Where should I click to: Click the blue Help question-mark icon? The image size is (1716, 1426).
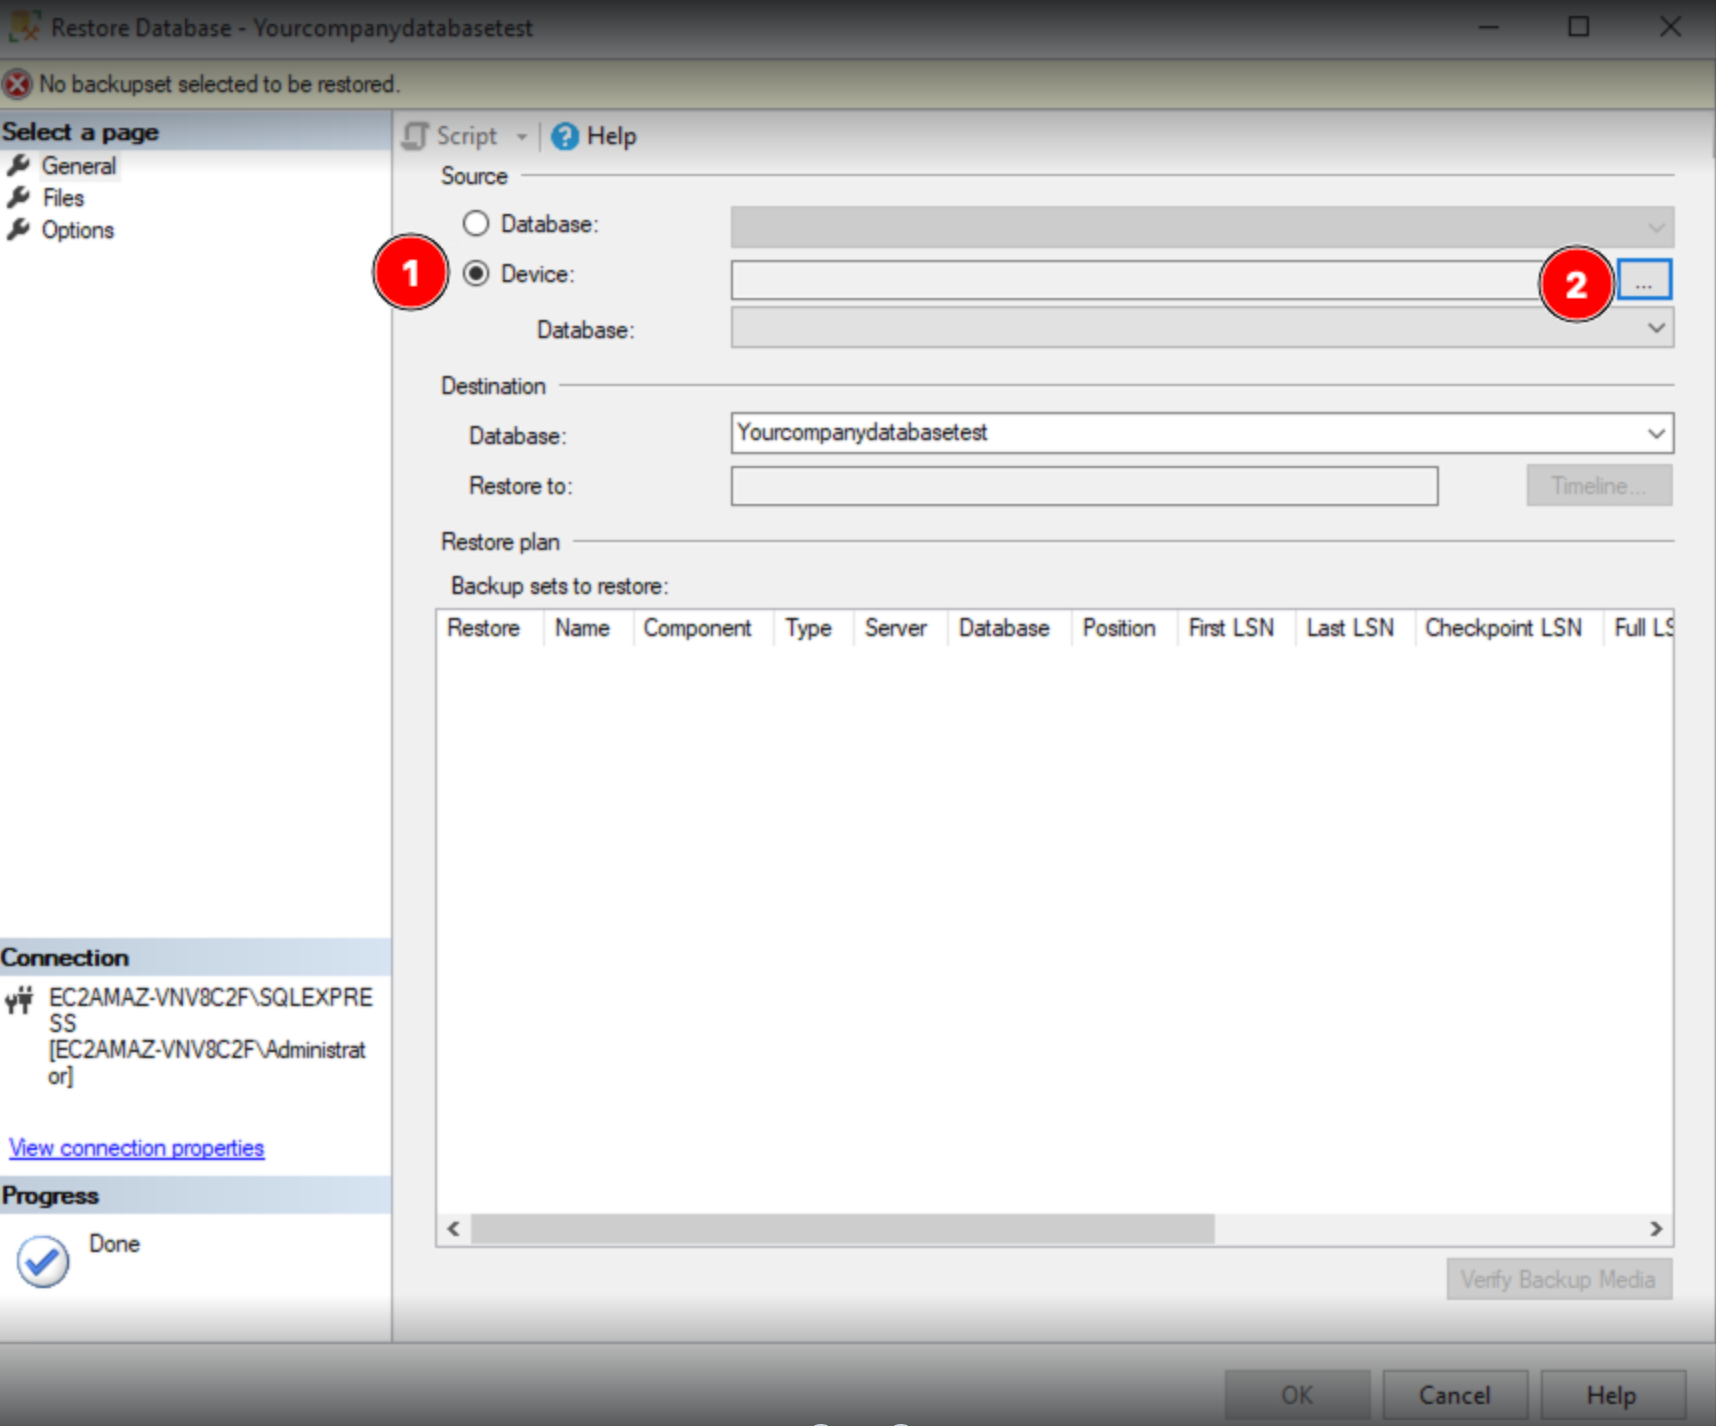[565, 136]
